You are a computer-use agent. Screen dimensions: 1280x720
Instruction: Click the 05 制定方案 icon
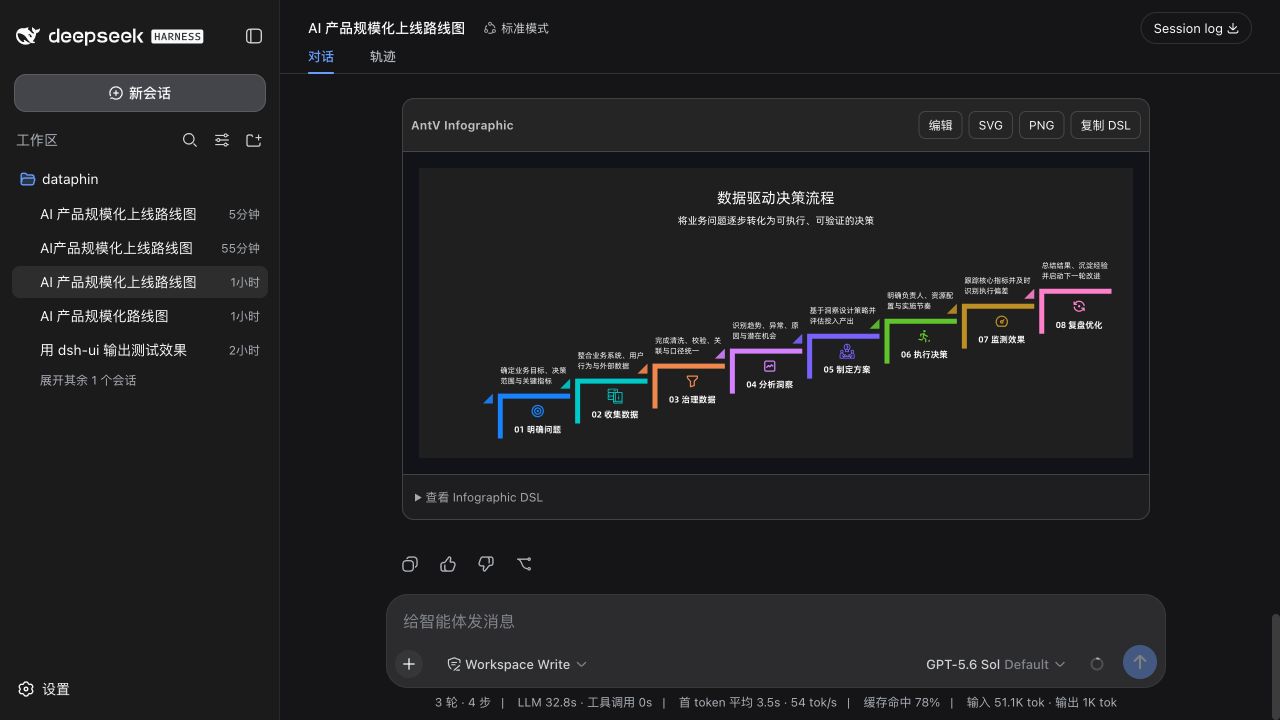(x=847, y=351)
